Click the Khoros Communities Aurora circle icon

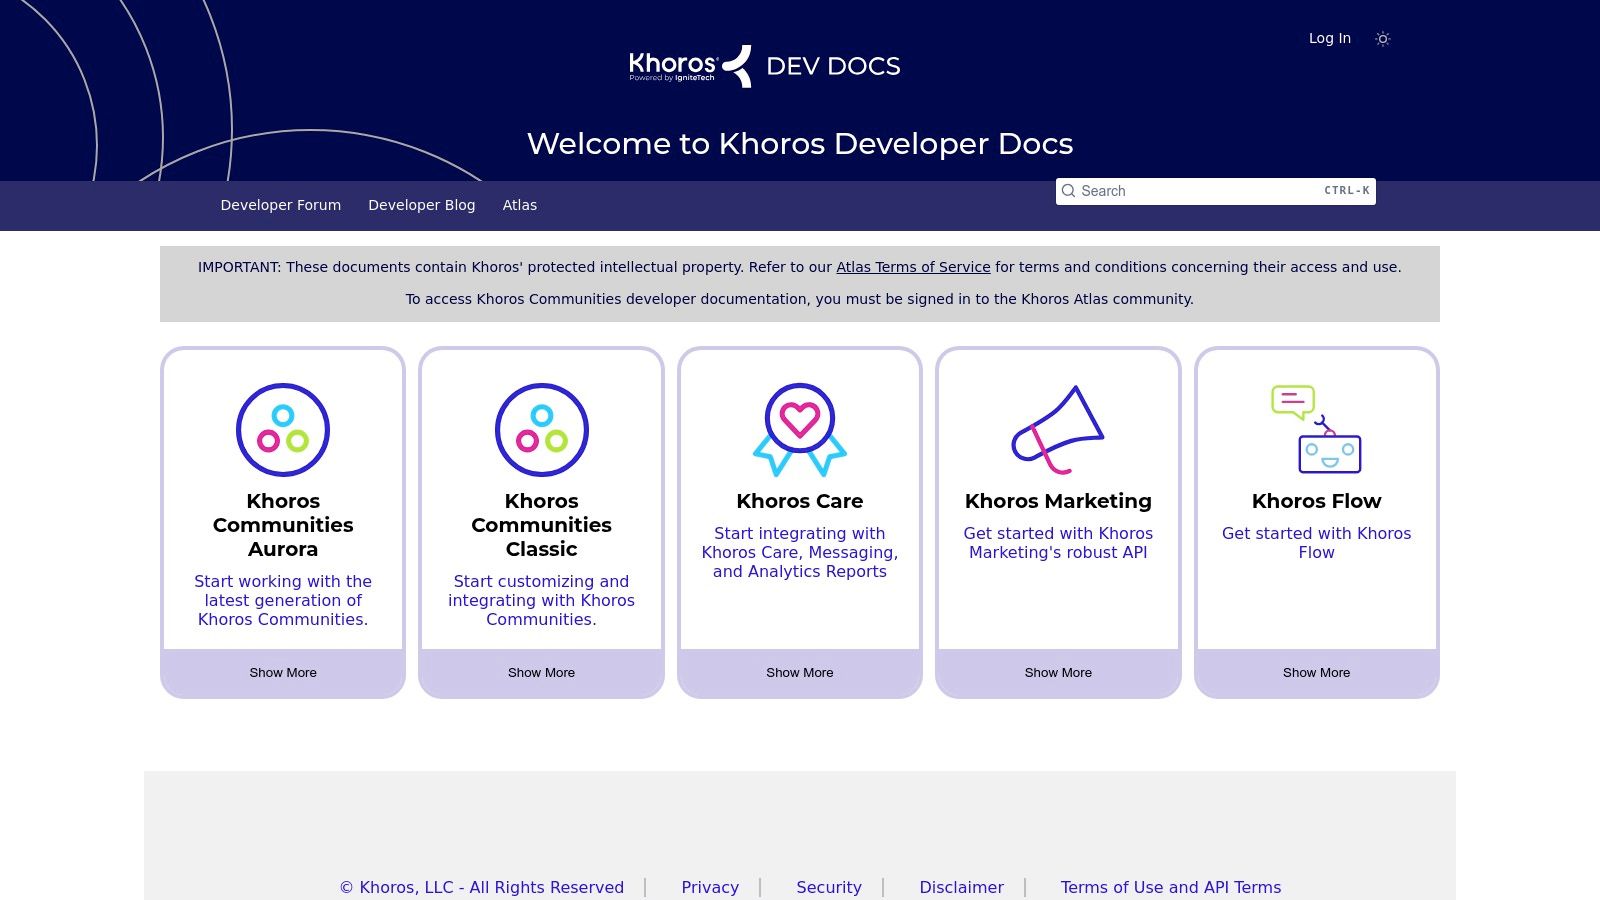pos(283,430)
